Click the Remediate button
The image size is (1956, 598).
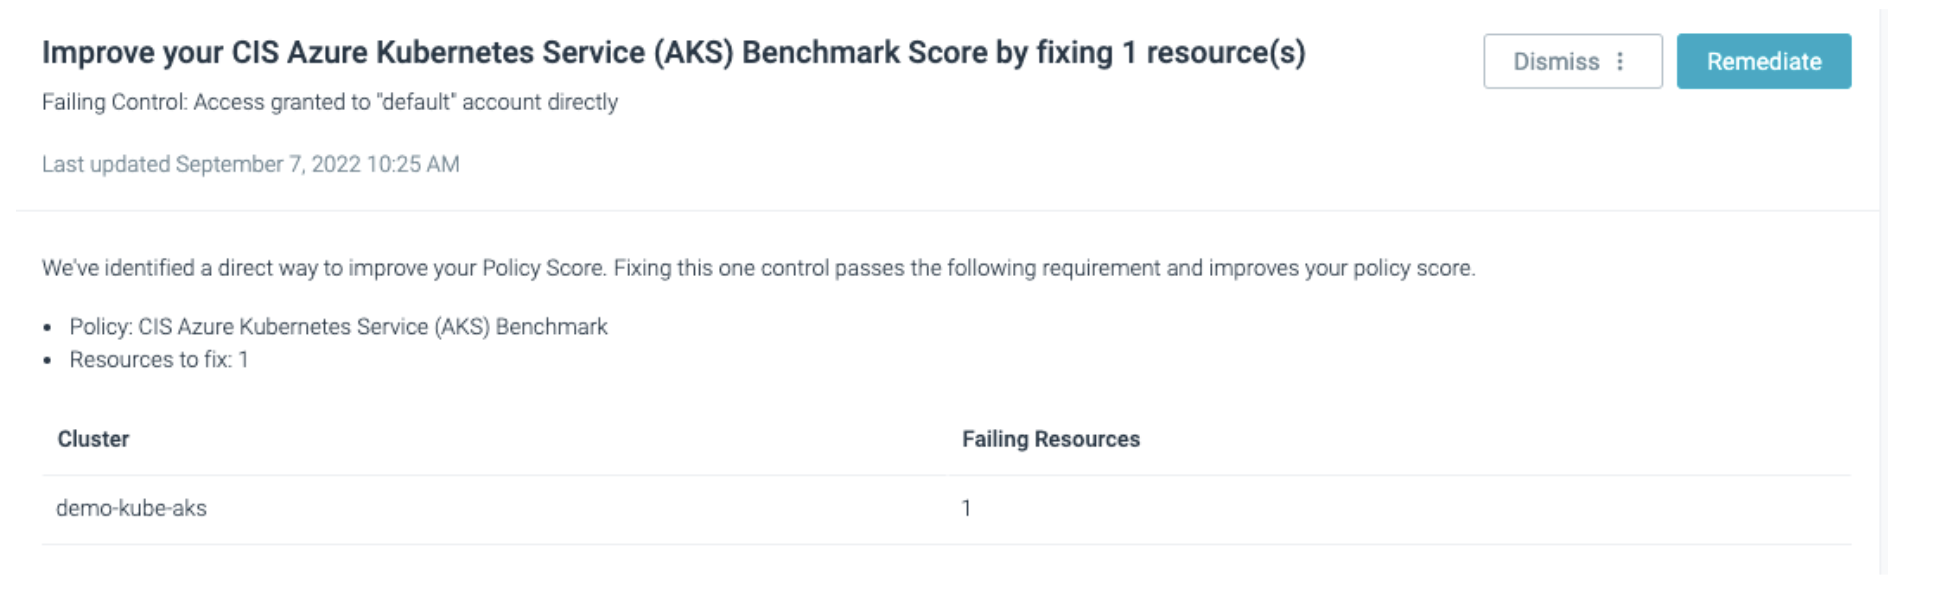pyautogui.click(x=1765, y=61)
